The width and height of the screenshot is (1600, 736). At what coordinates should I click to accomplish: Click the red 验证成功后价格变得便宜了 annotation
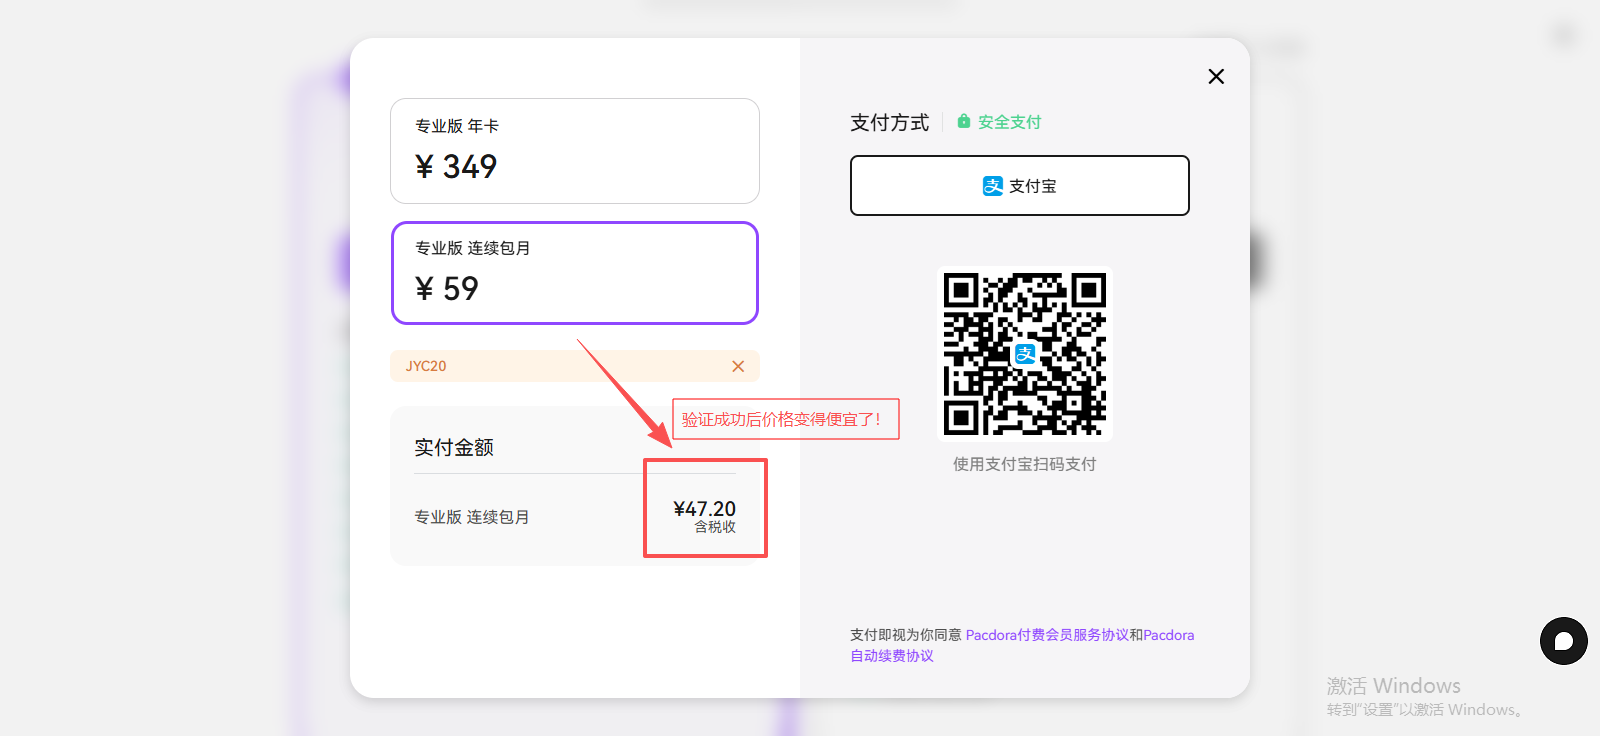coord(784,419)
